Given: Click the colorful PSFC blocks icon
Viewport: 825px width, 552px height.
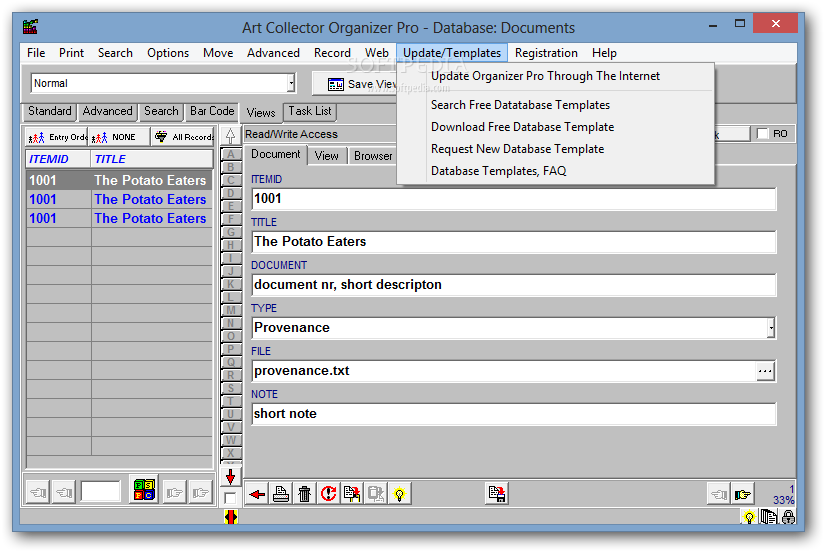Looking at the screenshot, I should (x=144, y=490).
